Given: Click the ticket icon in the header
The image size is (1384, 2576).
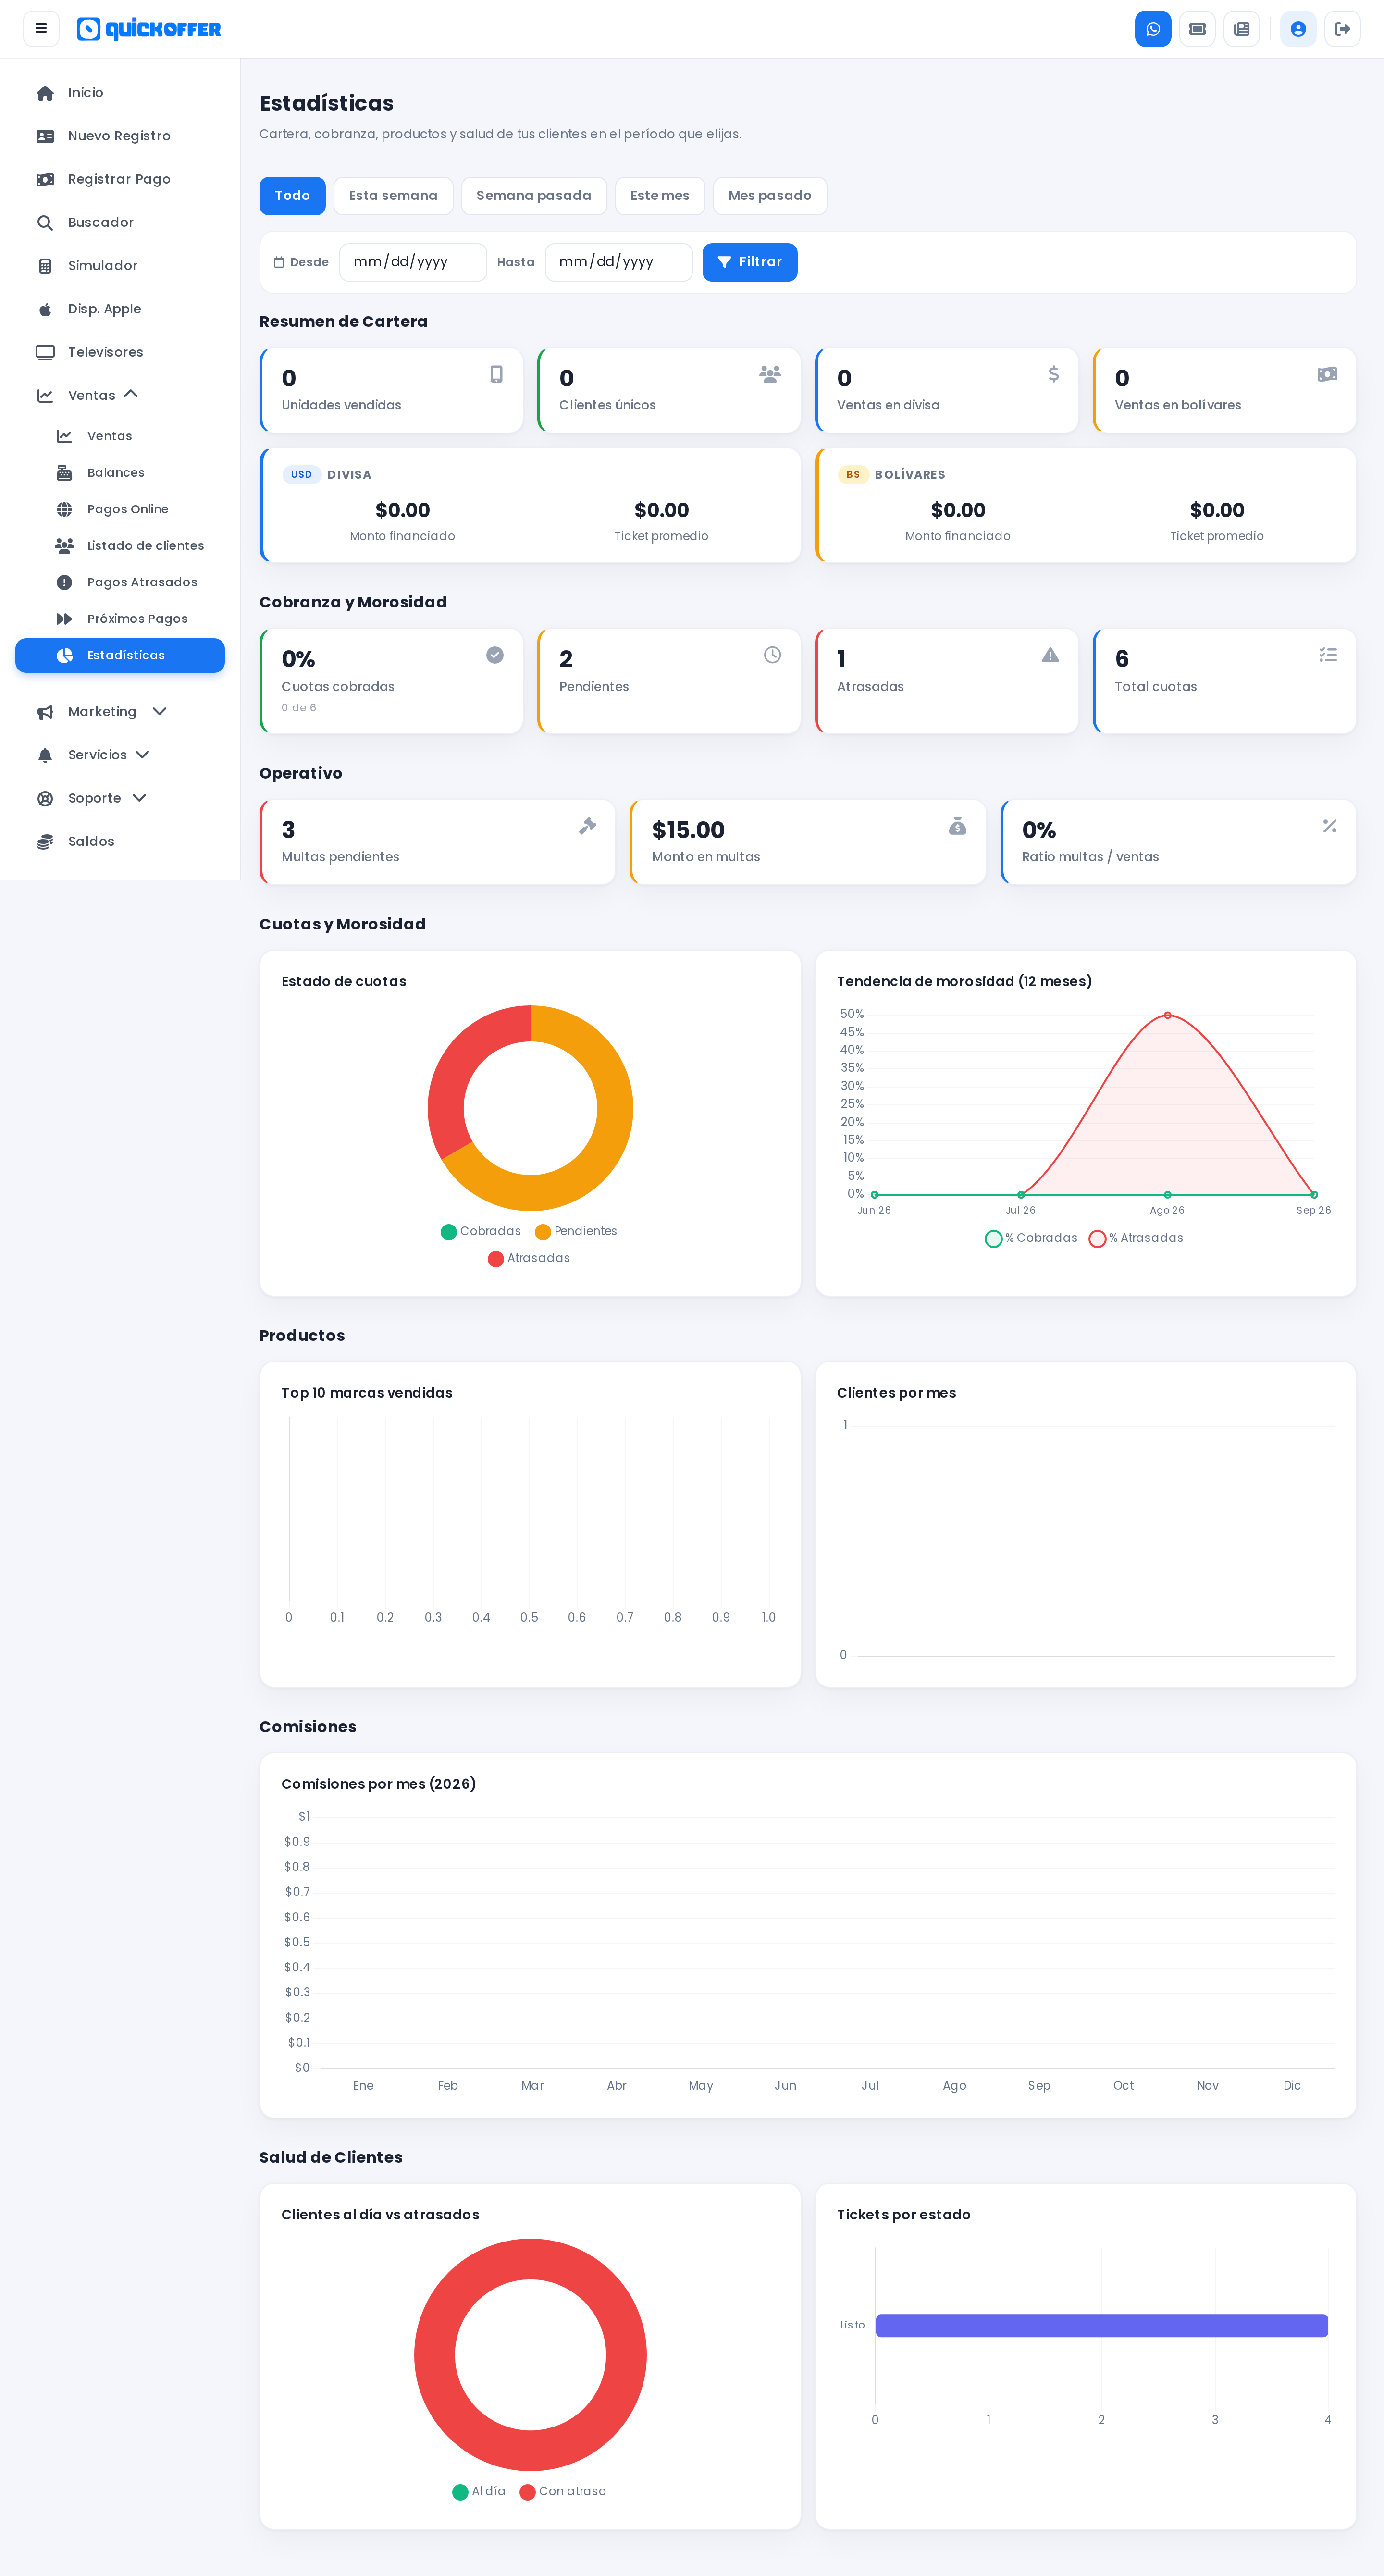Looking at the screenshot, I should 1197,29.
